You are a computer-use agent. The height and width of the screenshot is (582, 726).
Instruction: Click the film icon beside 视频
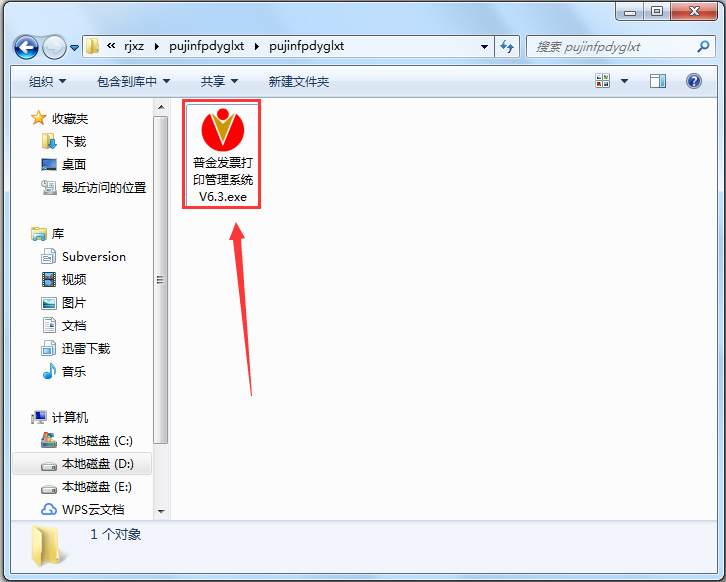pos(49,279)
